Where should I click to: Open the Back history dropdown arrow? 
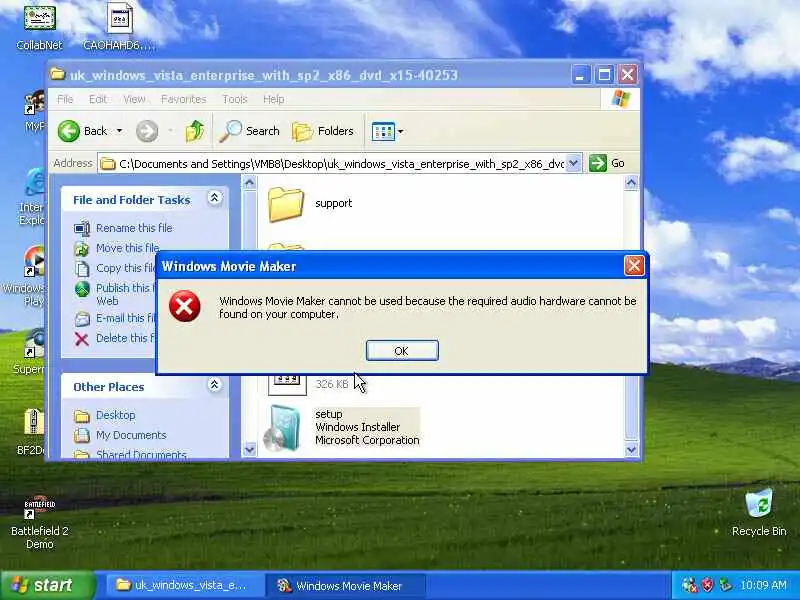pos(119,131)
